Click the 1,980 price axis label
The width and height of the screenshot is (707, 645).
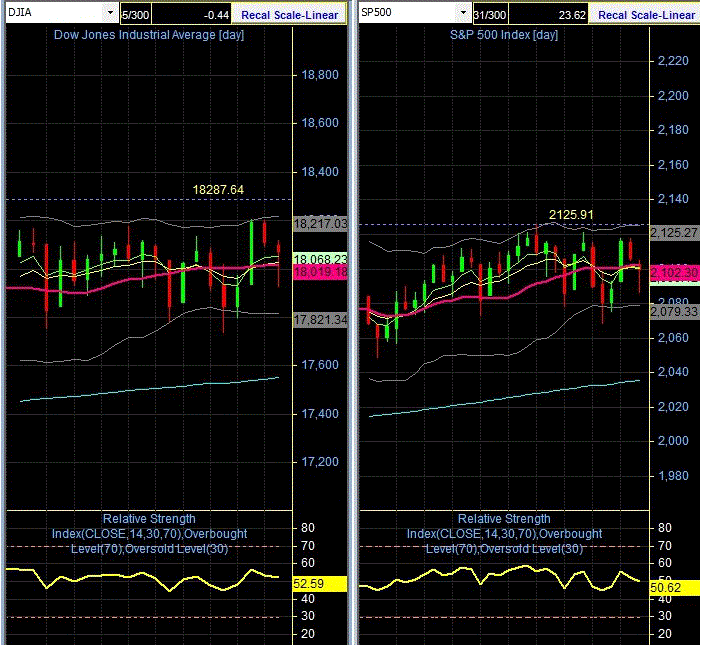coord(673,476)
